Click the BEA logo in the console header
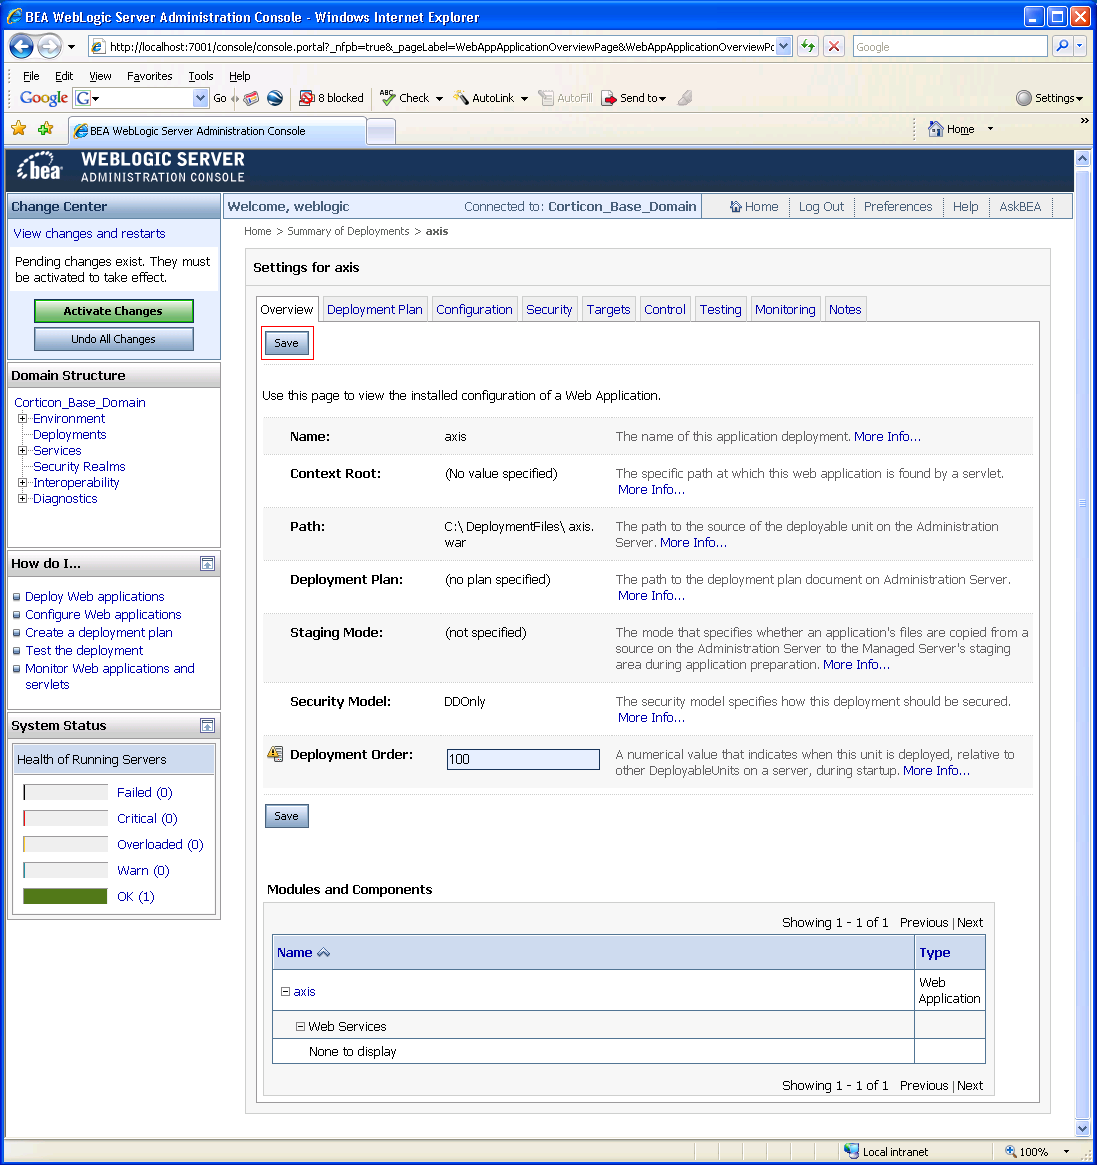This screenshot has width=1099, height=1169. tap(40, 167)
